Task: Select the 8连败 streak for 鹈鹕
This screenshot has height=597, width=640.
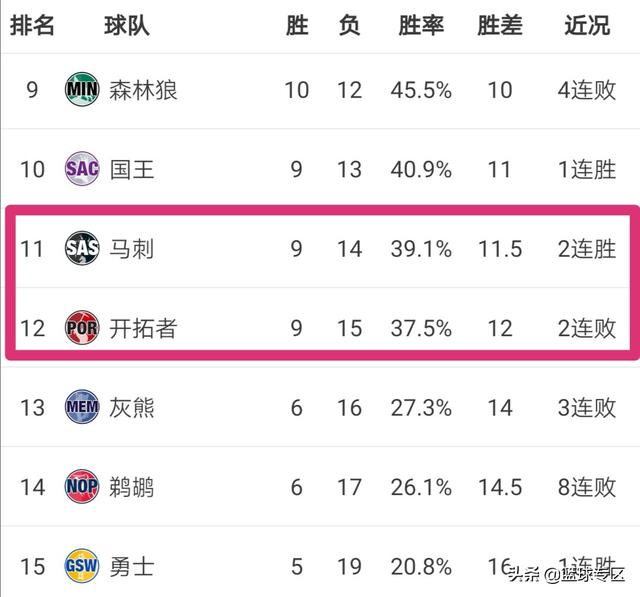Action: 587,487
